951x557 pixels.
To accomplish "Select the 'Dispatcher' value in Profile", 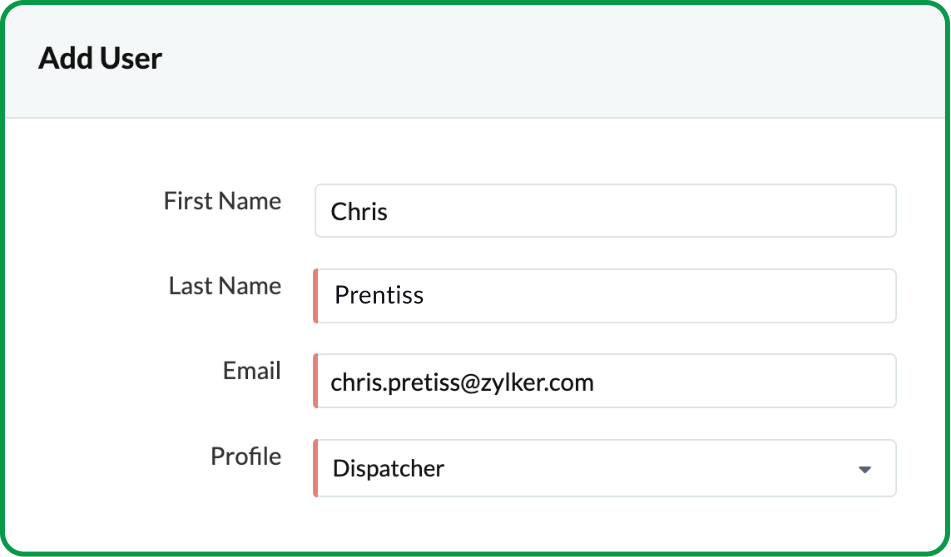I will pyautogui.click(x=389, y=468).
